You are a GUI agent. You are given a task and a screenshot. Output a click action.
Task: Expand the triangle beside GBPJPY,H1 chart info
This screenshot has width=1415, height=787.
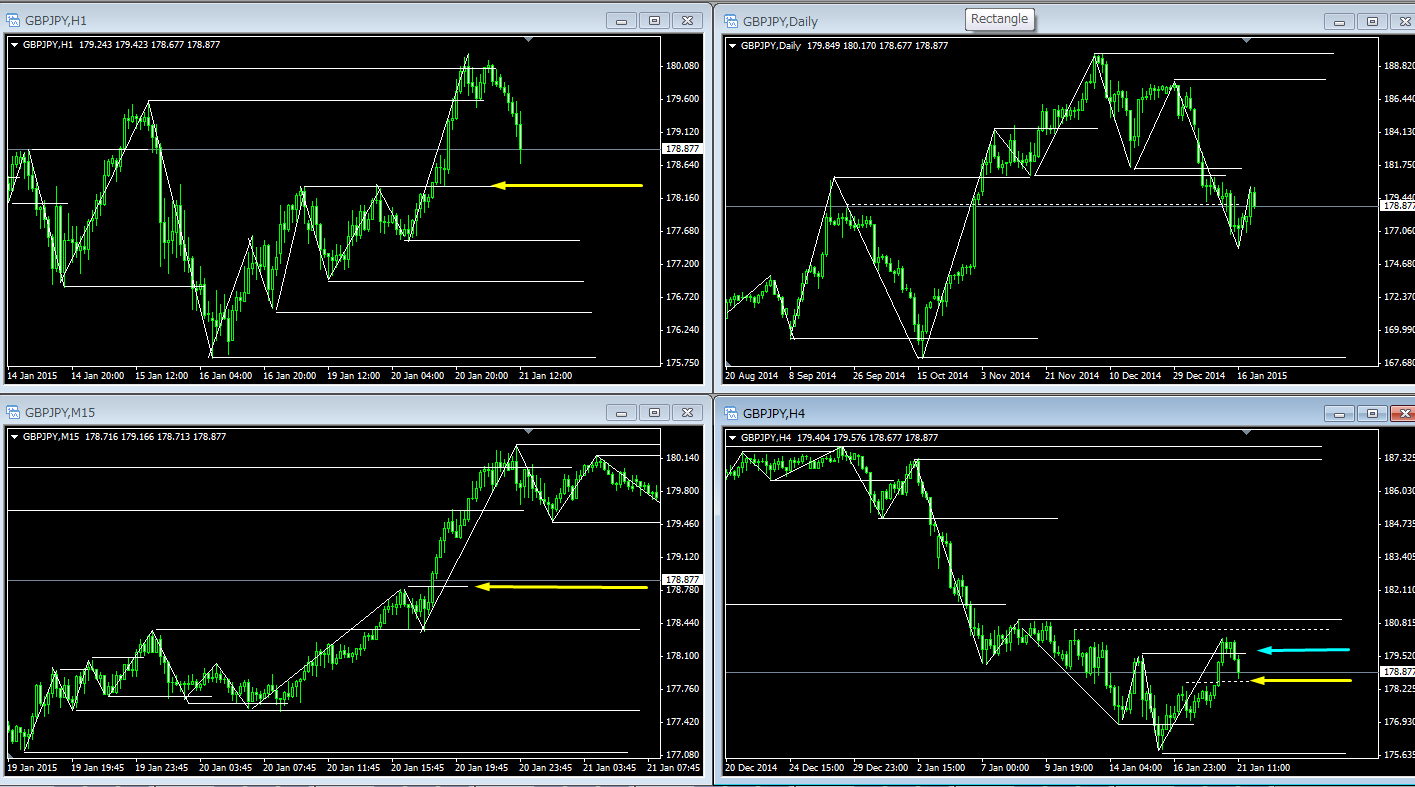coord(14,45)
